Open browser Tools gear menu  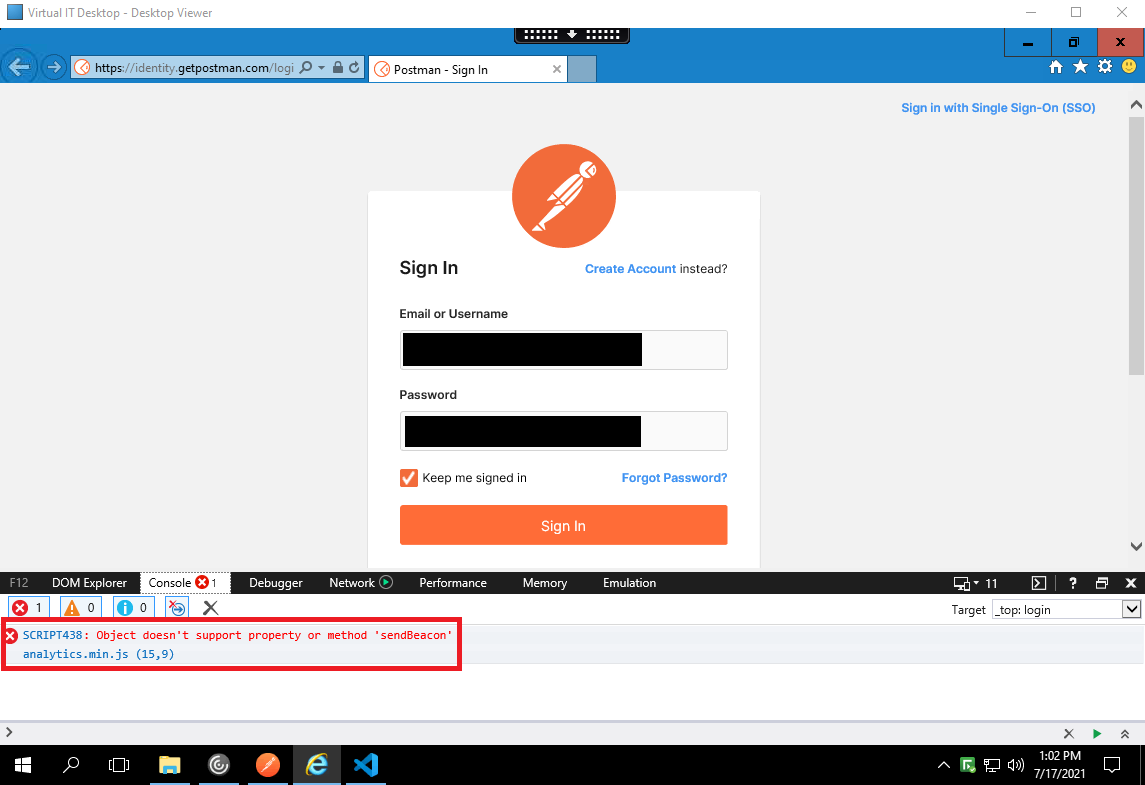(x=1104, y=67)
